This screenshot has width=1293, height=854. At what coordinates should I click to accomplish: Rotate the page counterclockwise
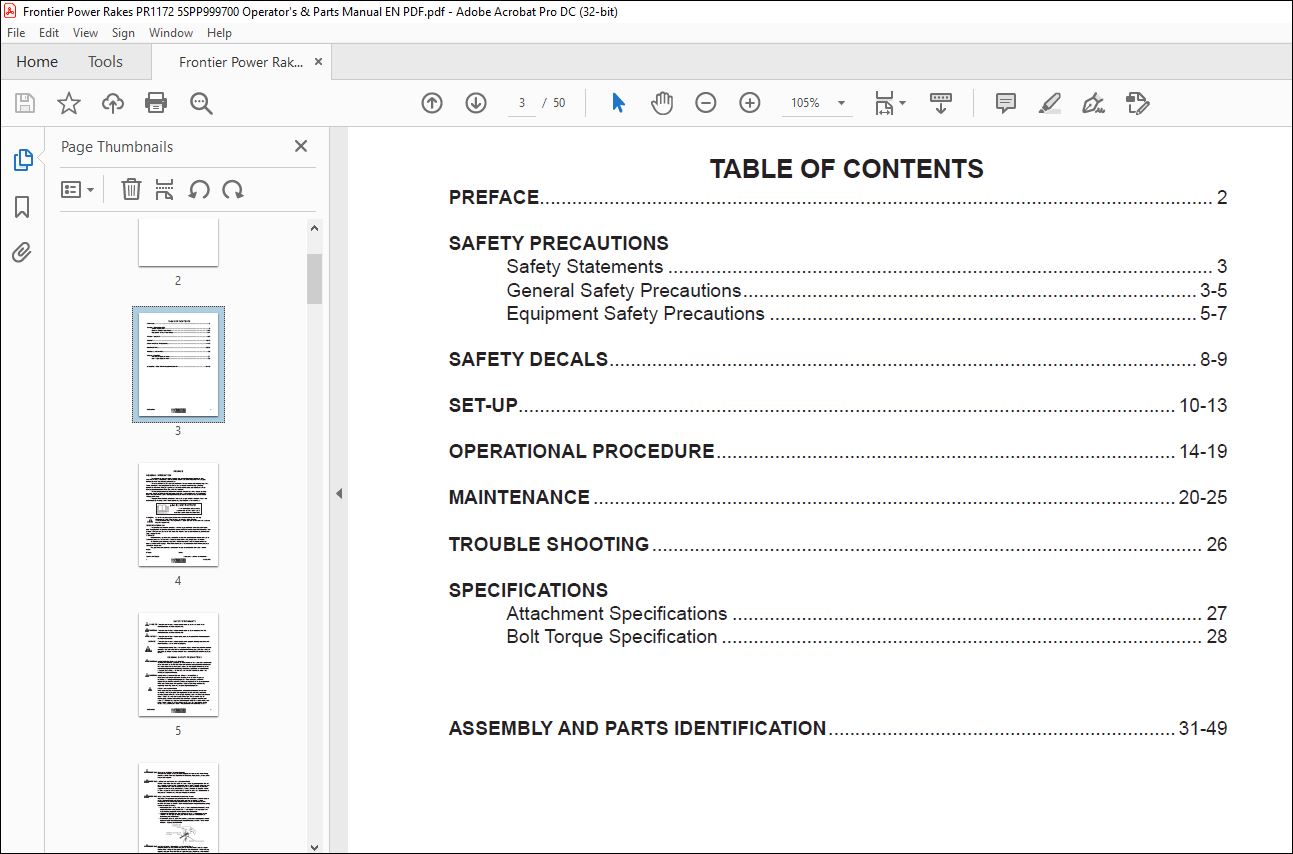[199, 189]
